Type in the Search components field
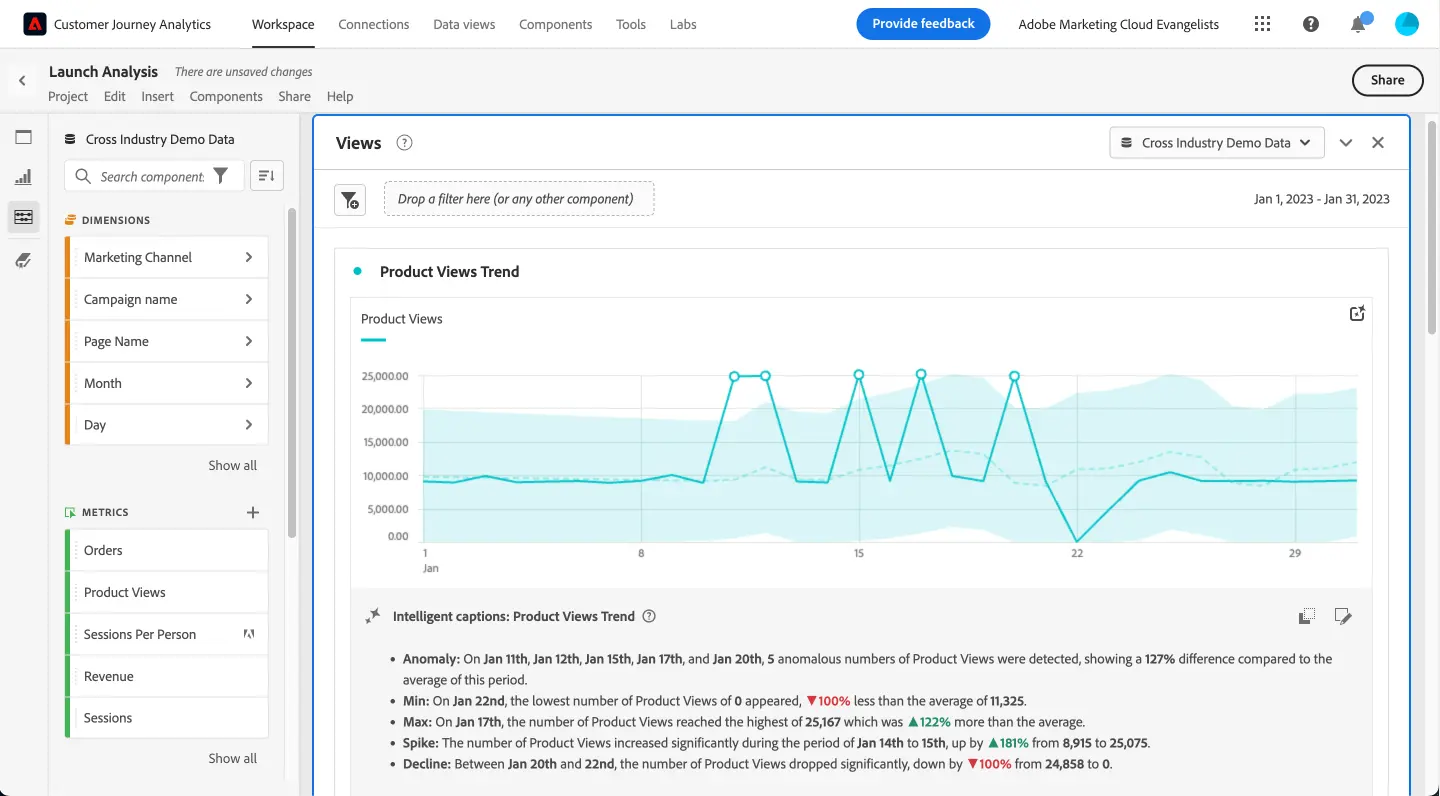Image resolution: width=1440 pixels, height=796 pixels. [x=150, y=175]
